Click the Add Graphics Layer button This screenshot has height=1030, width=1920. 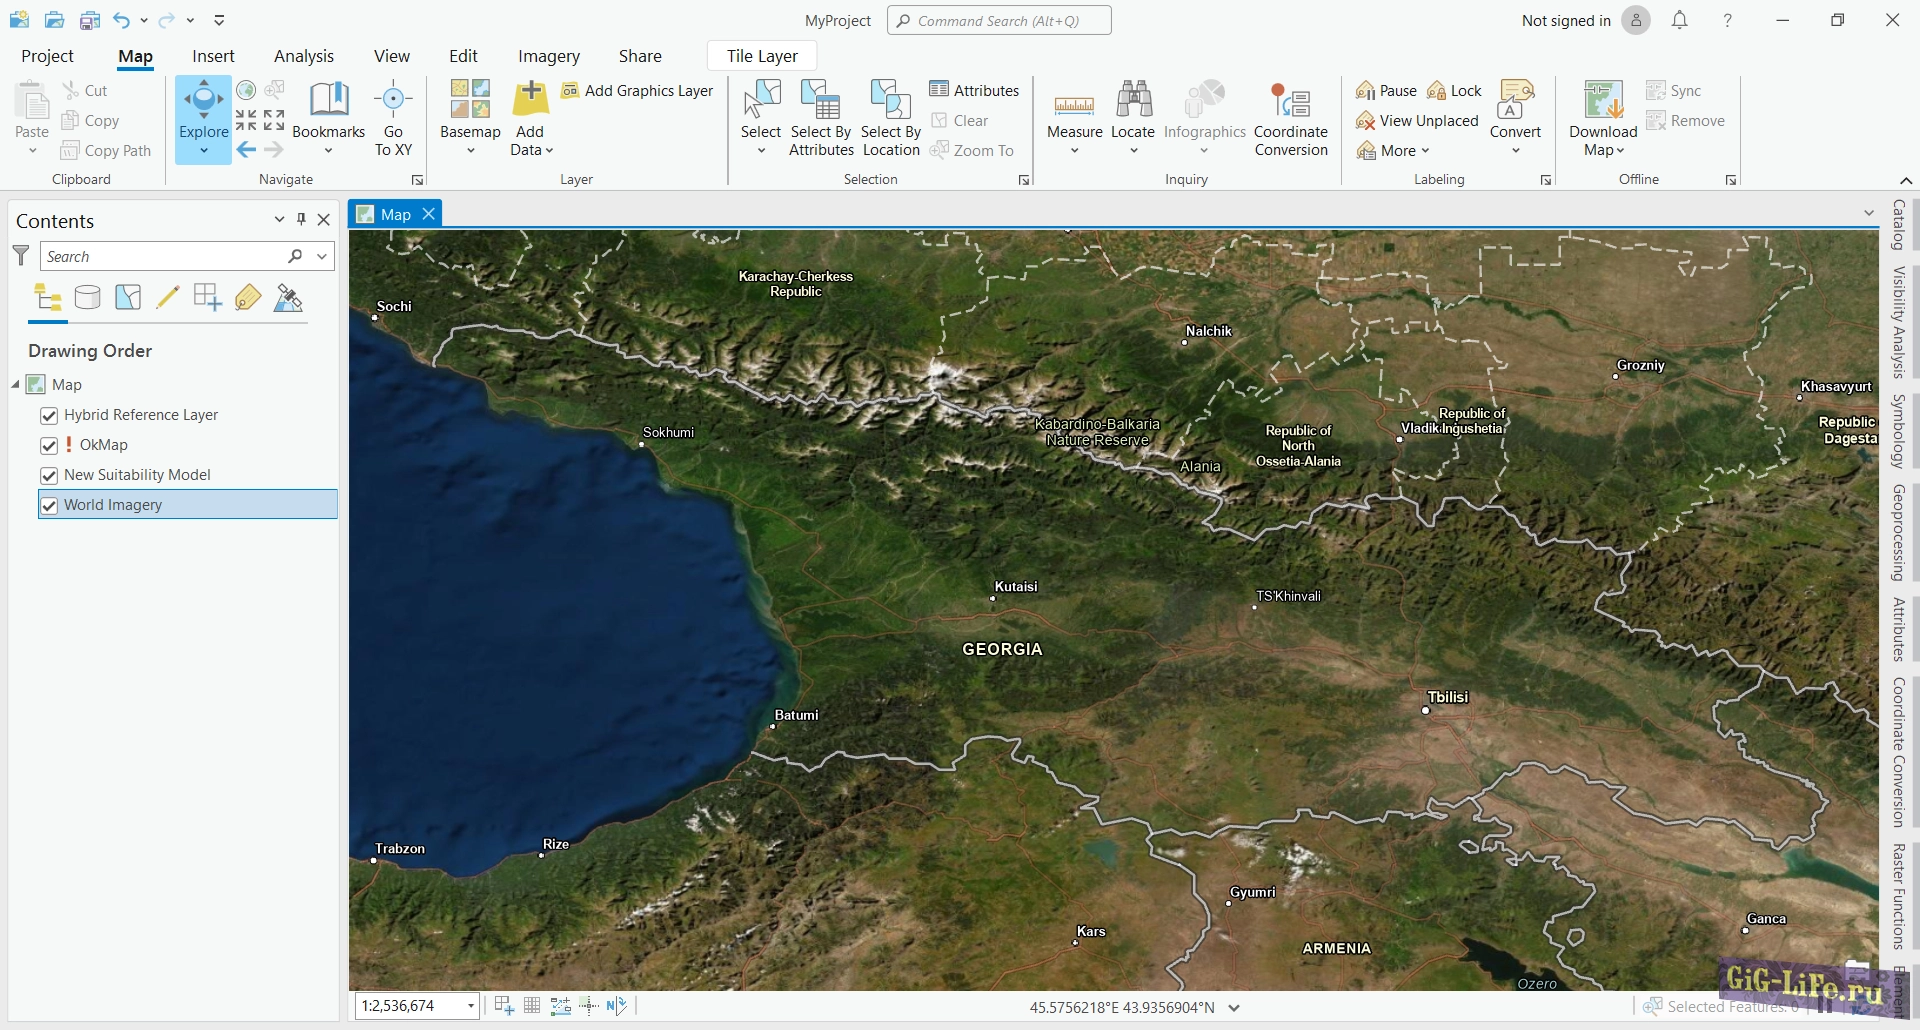click(x=637, y=91)
